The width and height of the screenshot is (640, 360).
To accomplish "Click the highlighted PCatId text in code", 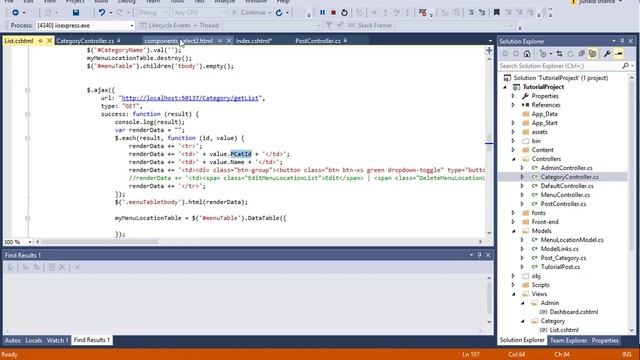I will (241, 154).
